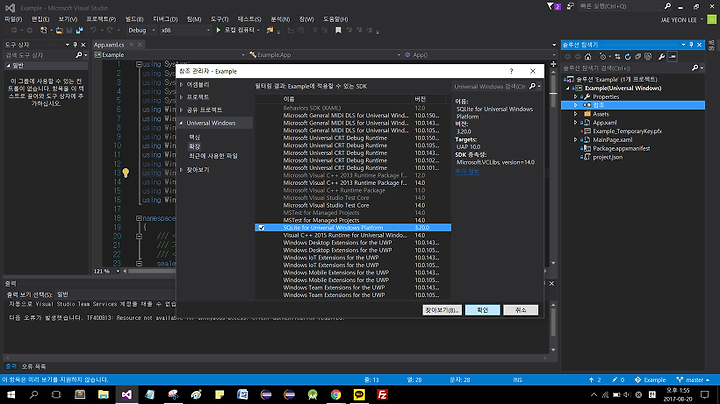The image size is (720, 404).
Task: Open the 파일 menu
Action: click(x=13, y=19)
